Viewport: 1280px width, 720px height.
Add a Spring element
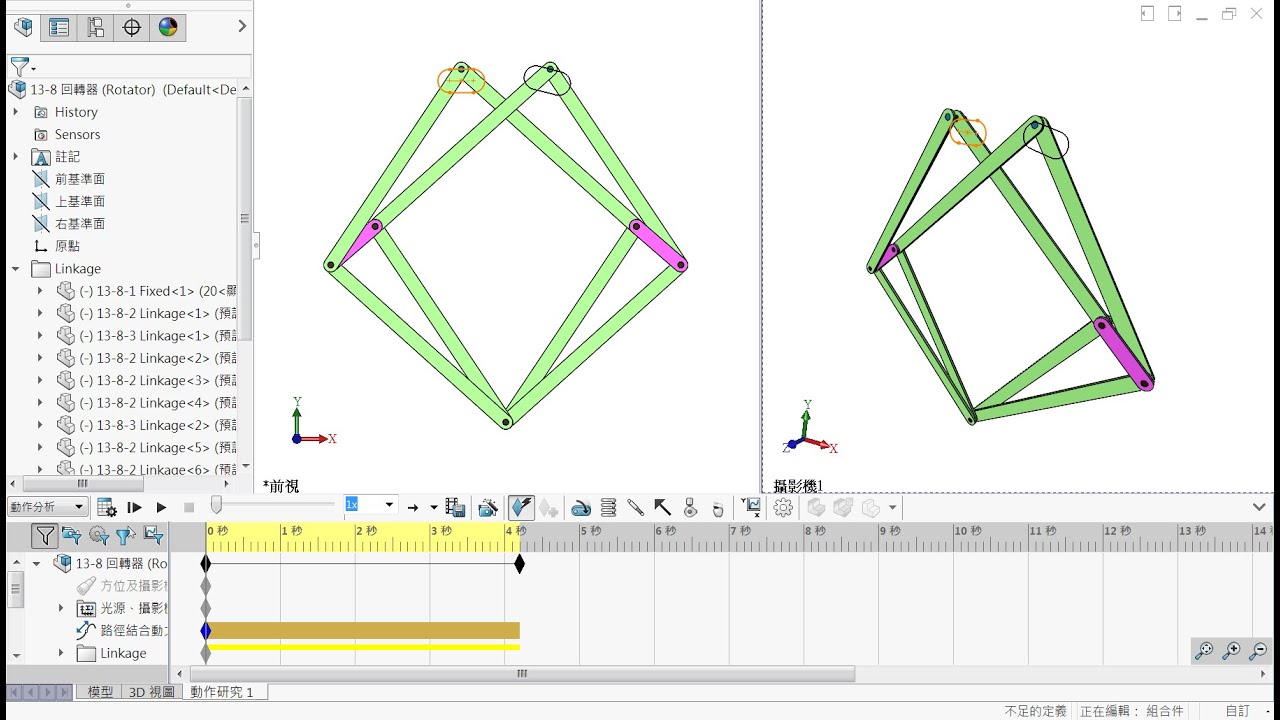[x=608, y=508]
